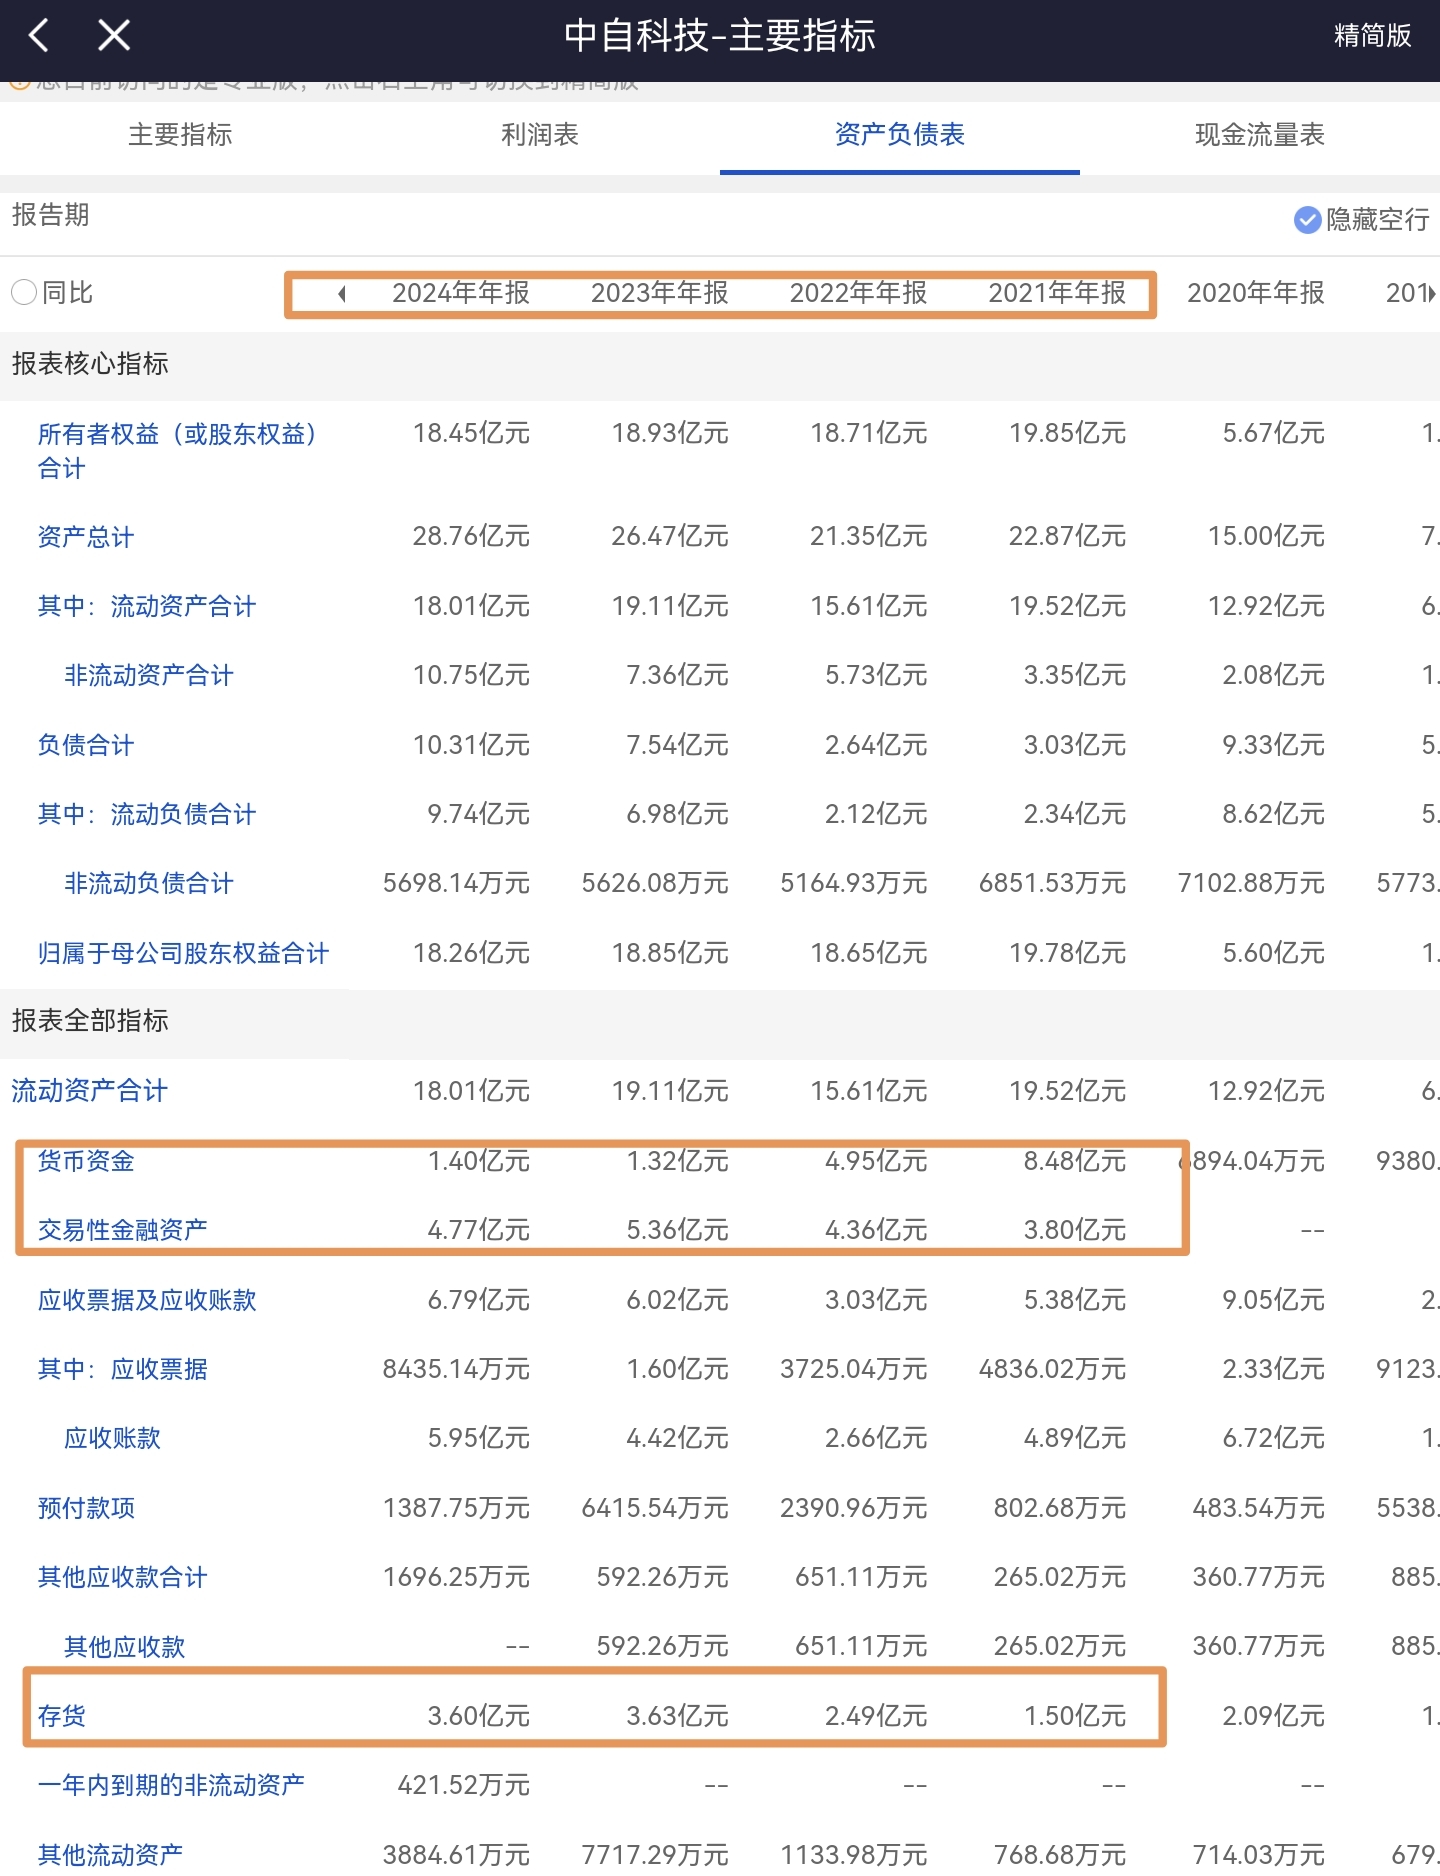Open the 货币资金 row link

(x=86, y=1161)
